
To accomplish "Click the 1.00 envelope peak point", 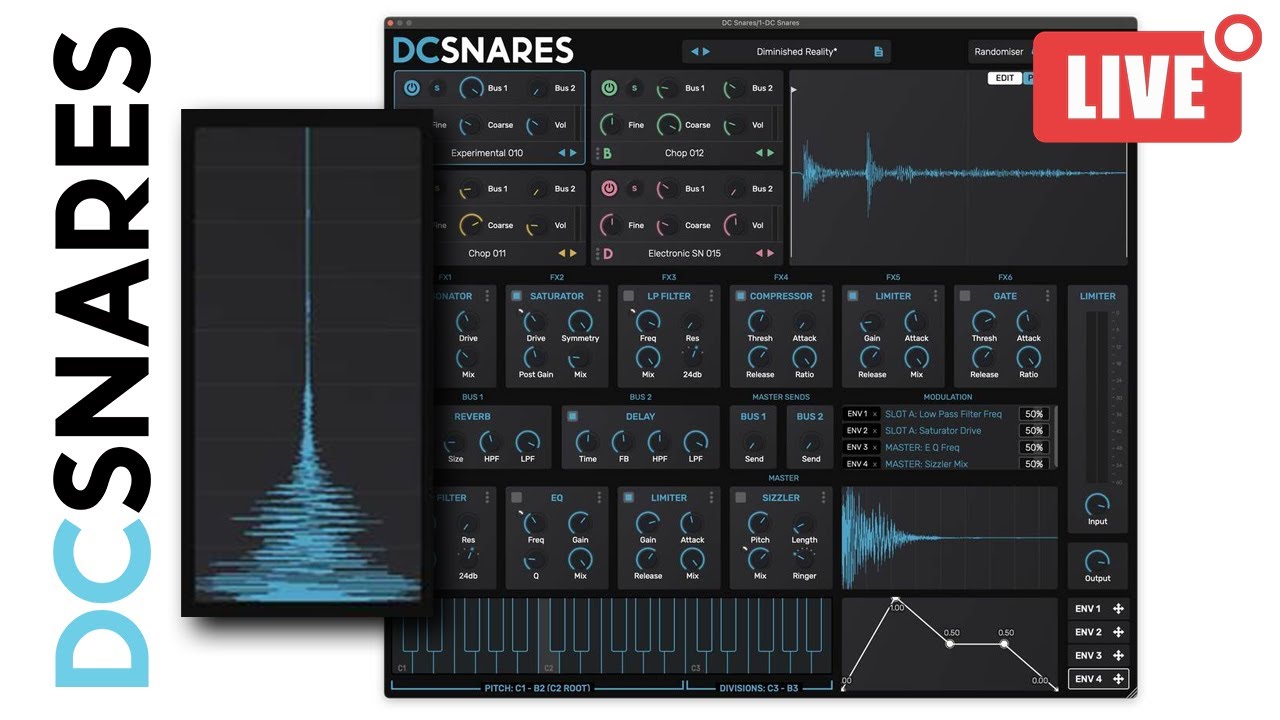I will [896, 600].
